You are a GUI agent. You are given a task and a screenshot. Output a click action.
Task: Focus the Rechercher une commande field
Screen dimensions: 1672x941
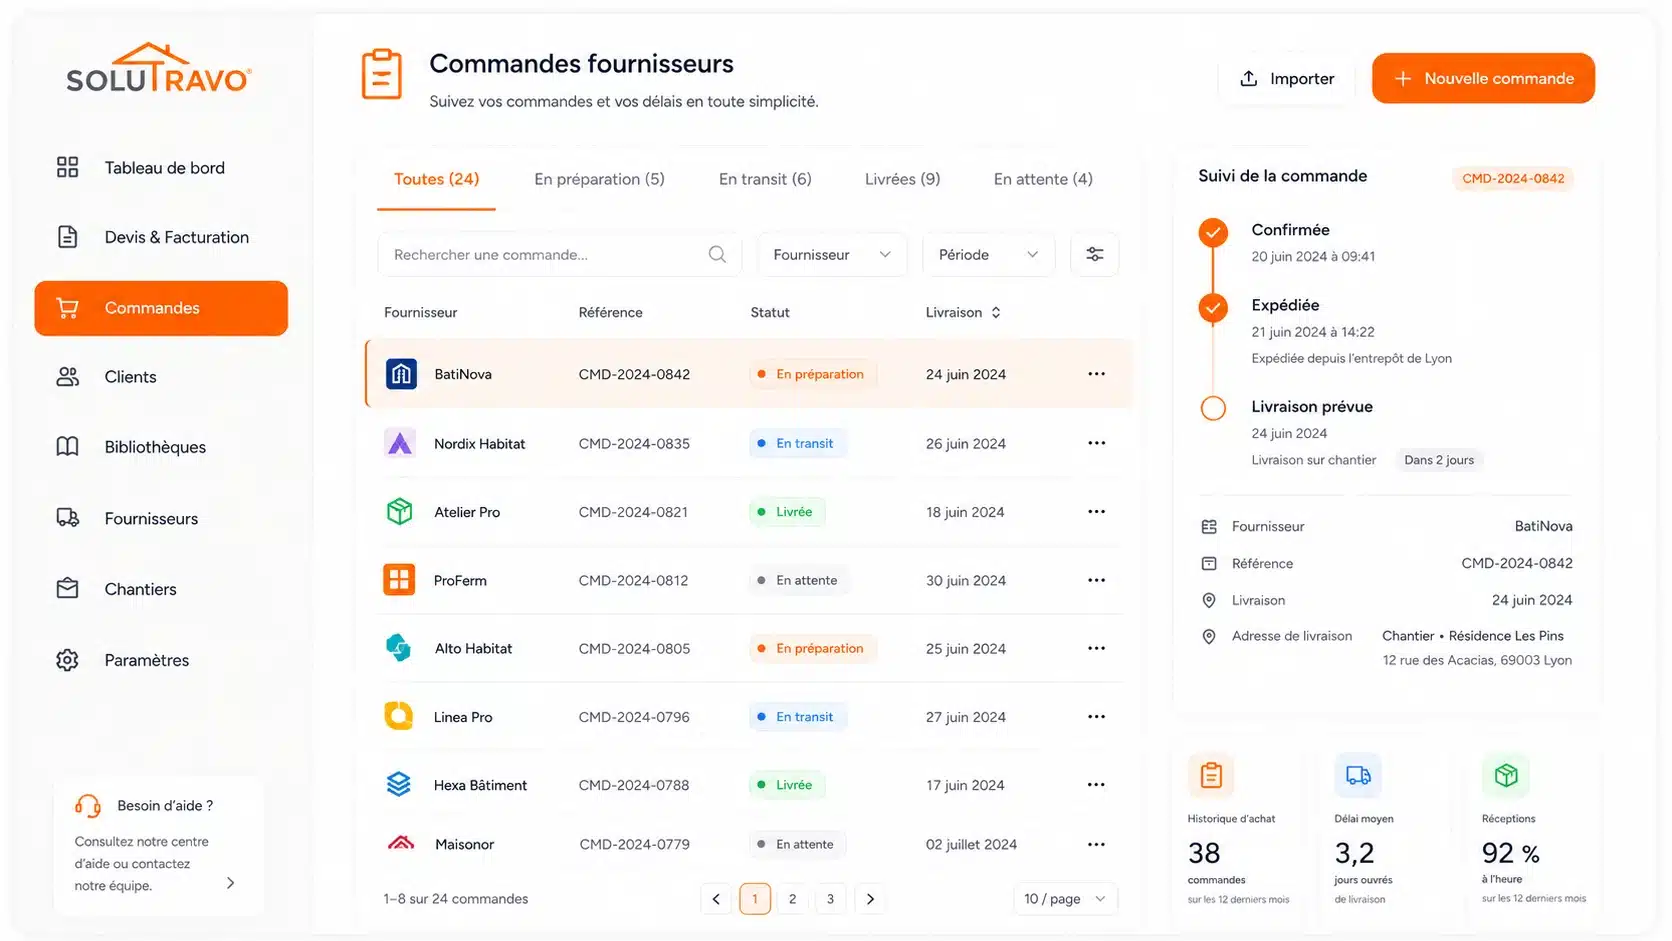click(x=559, y=255)
